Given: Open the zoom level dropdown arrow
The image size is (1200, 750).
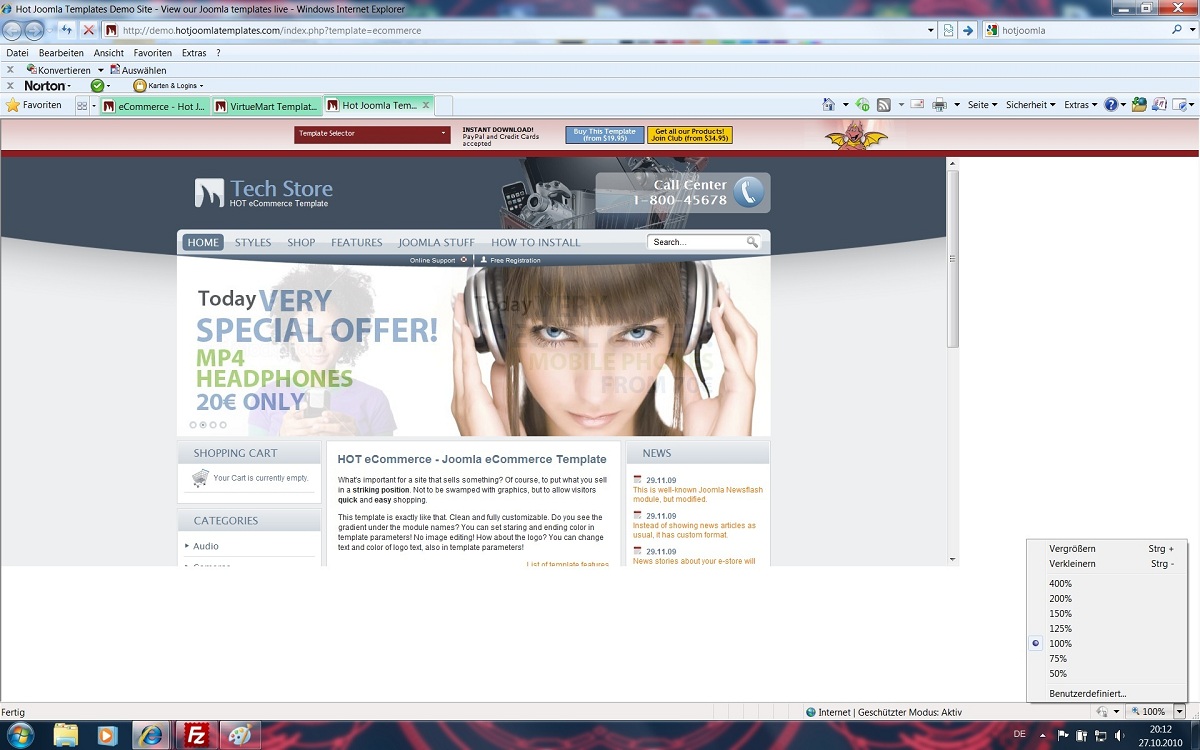Looking at the screenshot, I should (1180, 712).
